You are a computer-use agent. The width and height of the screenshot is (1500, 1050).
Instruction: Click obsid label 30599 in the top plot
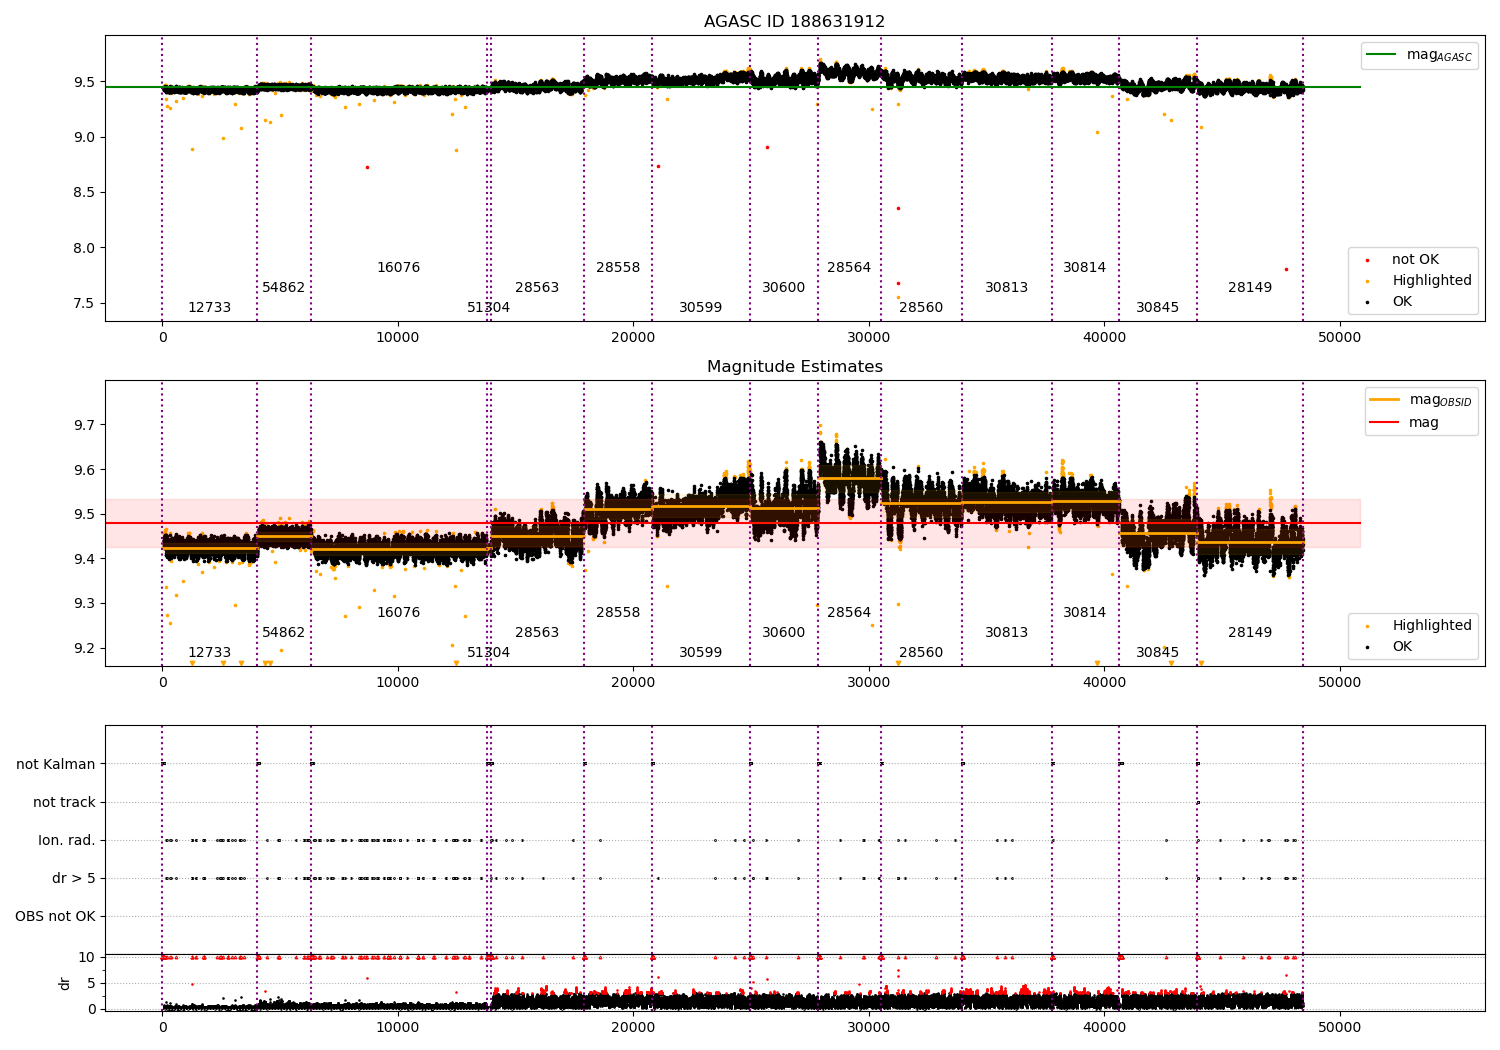[x=700, y=308]
